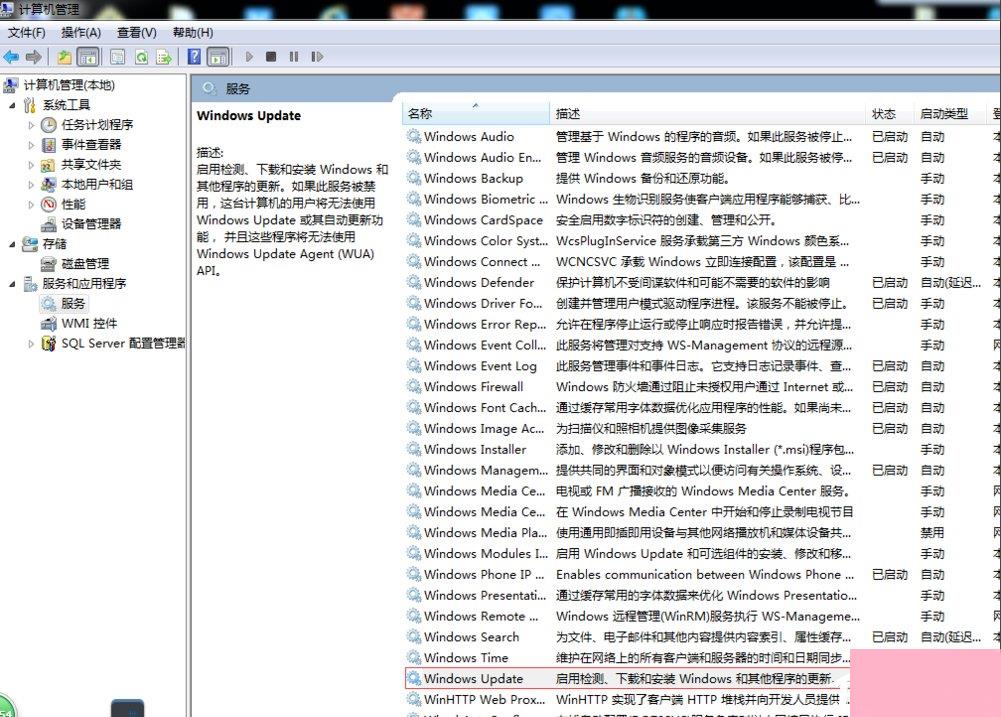Select the Windows Installer service
1001x717 pixels.
click(702, 449)
